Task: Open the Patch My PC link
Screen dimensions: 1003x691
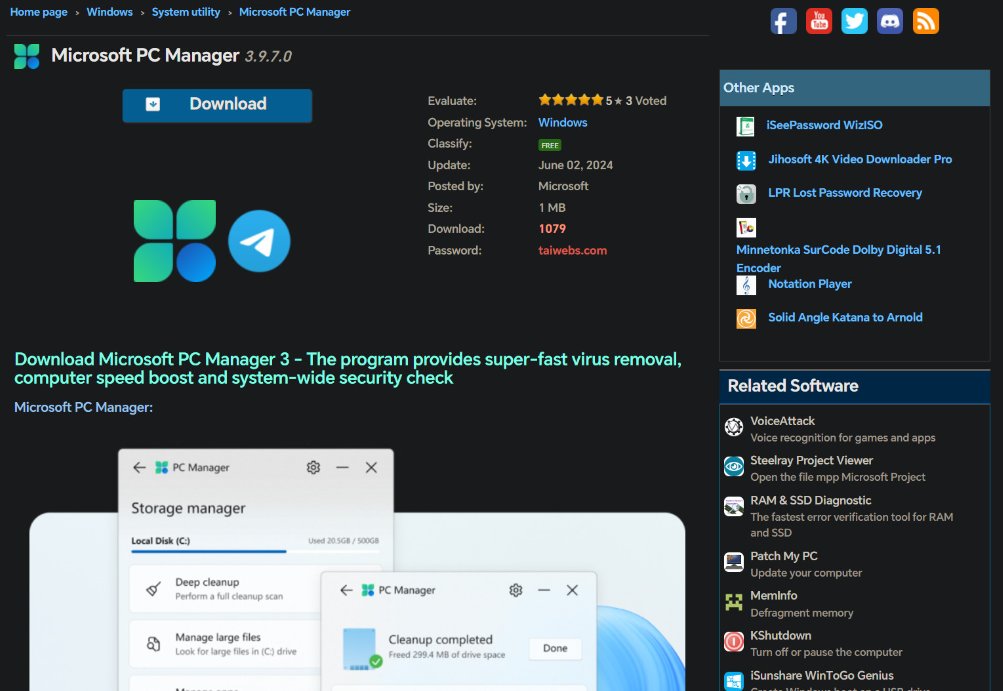Action: [x=784, y=556]
